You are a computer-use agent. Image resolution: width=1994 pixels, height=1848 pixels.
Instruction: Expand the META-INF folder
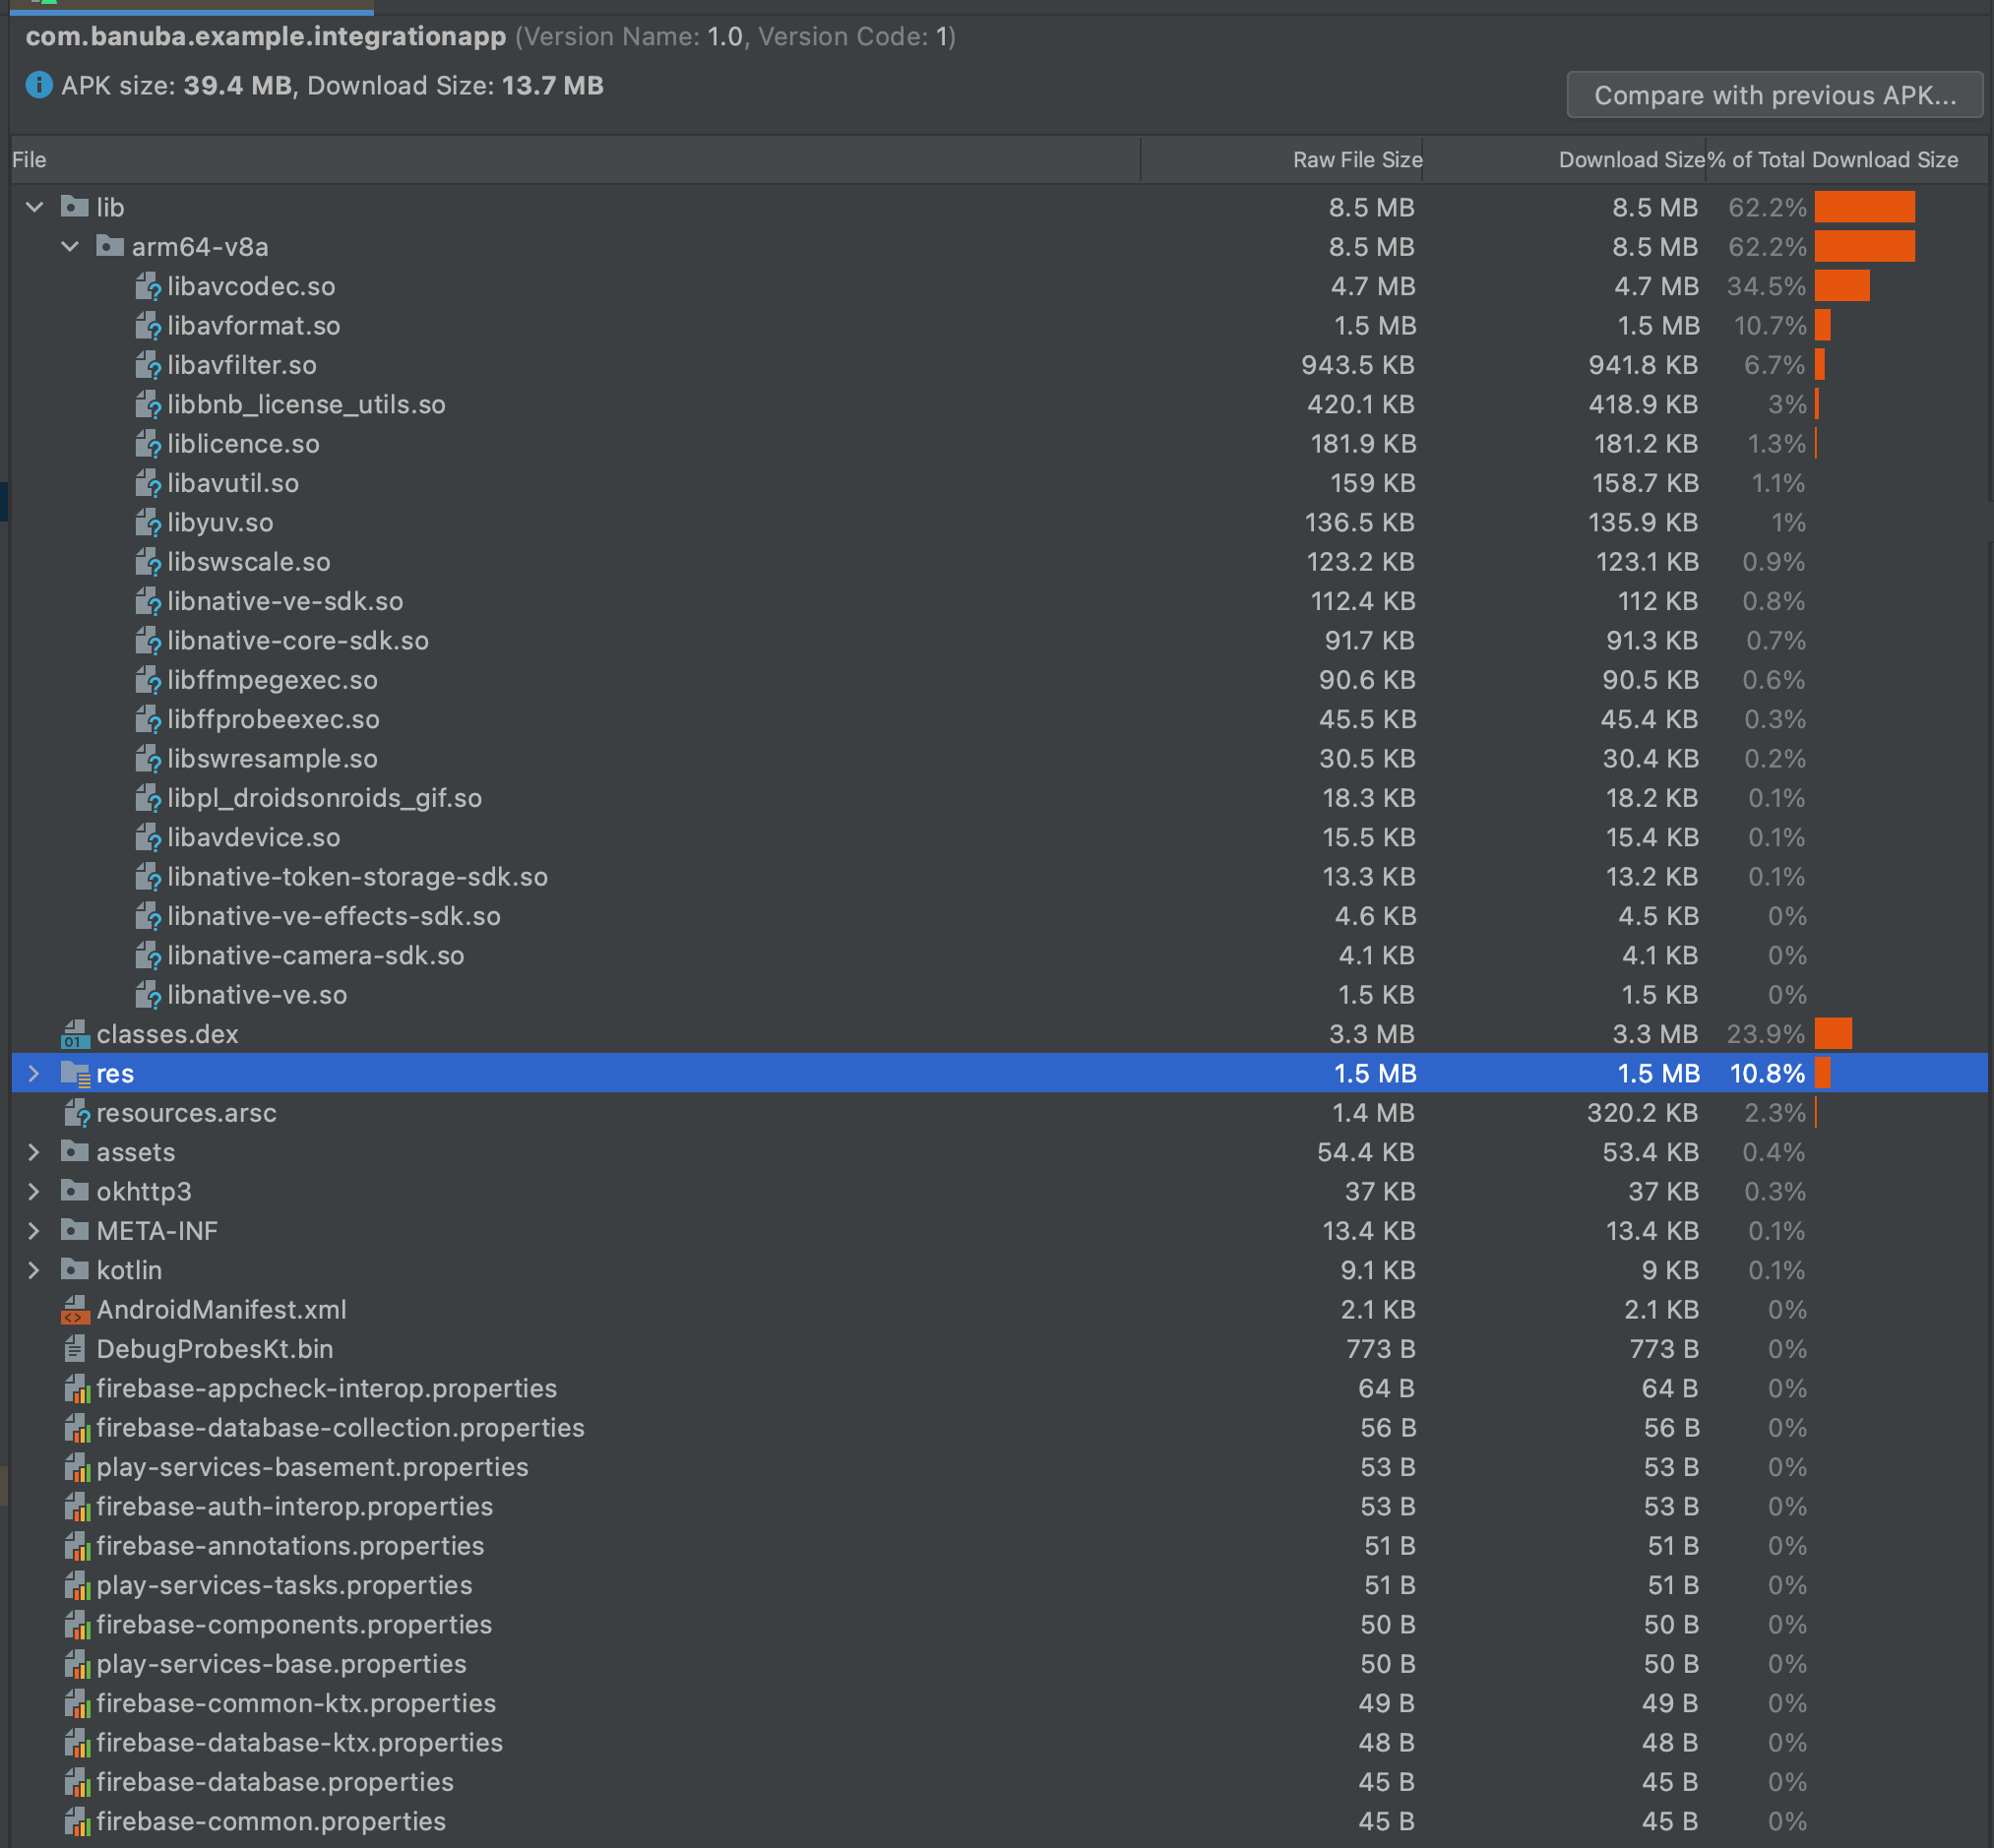35,1231
